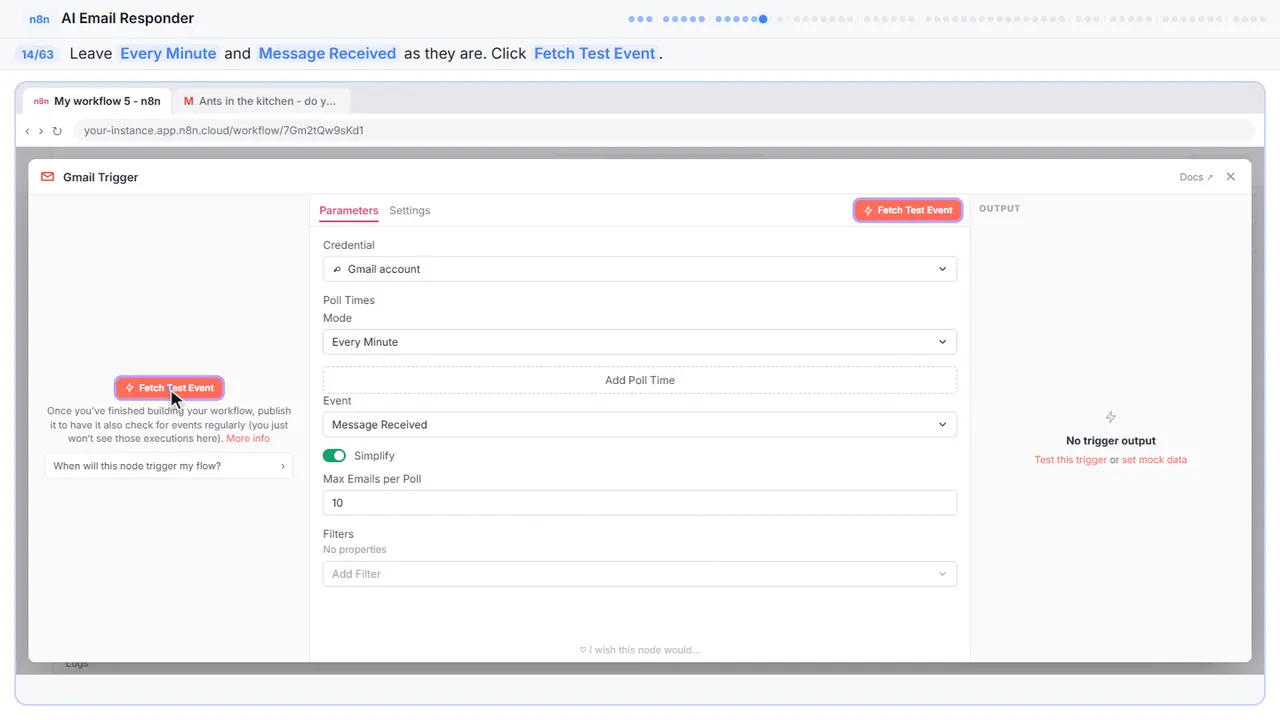The width and height of the screenshot is (1280, 720).
Task: Click the browser back arrow
Action: click(27, 131)
